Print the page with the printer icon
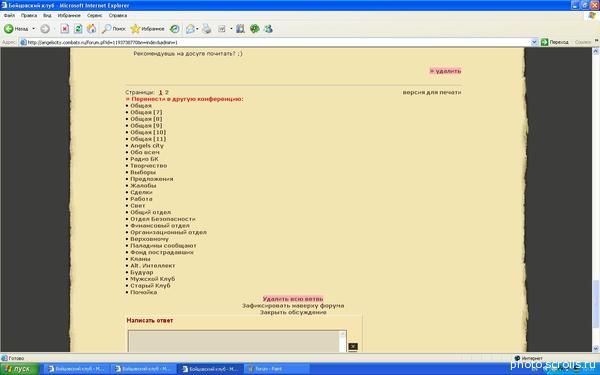Image resolution: width=600 pixels, height=375 pixels. tap(207, 29)
